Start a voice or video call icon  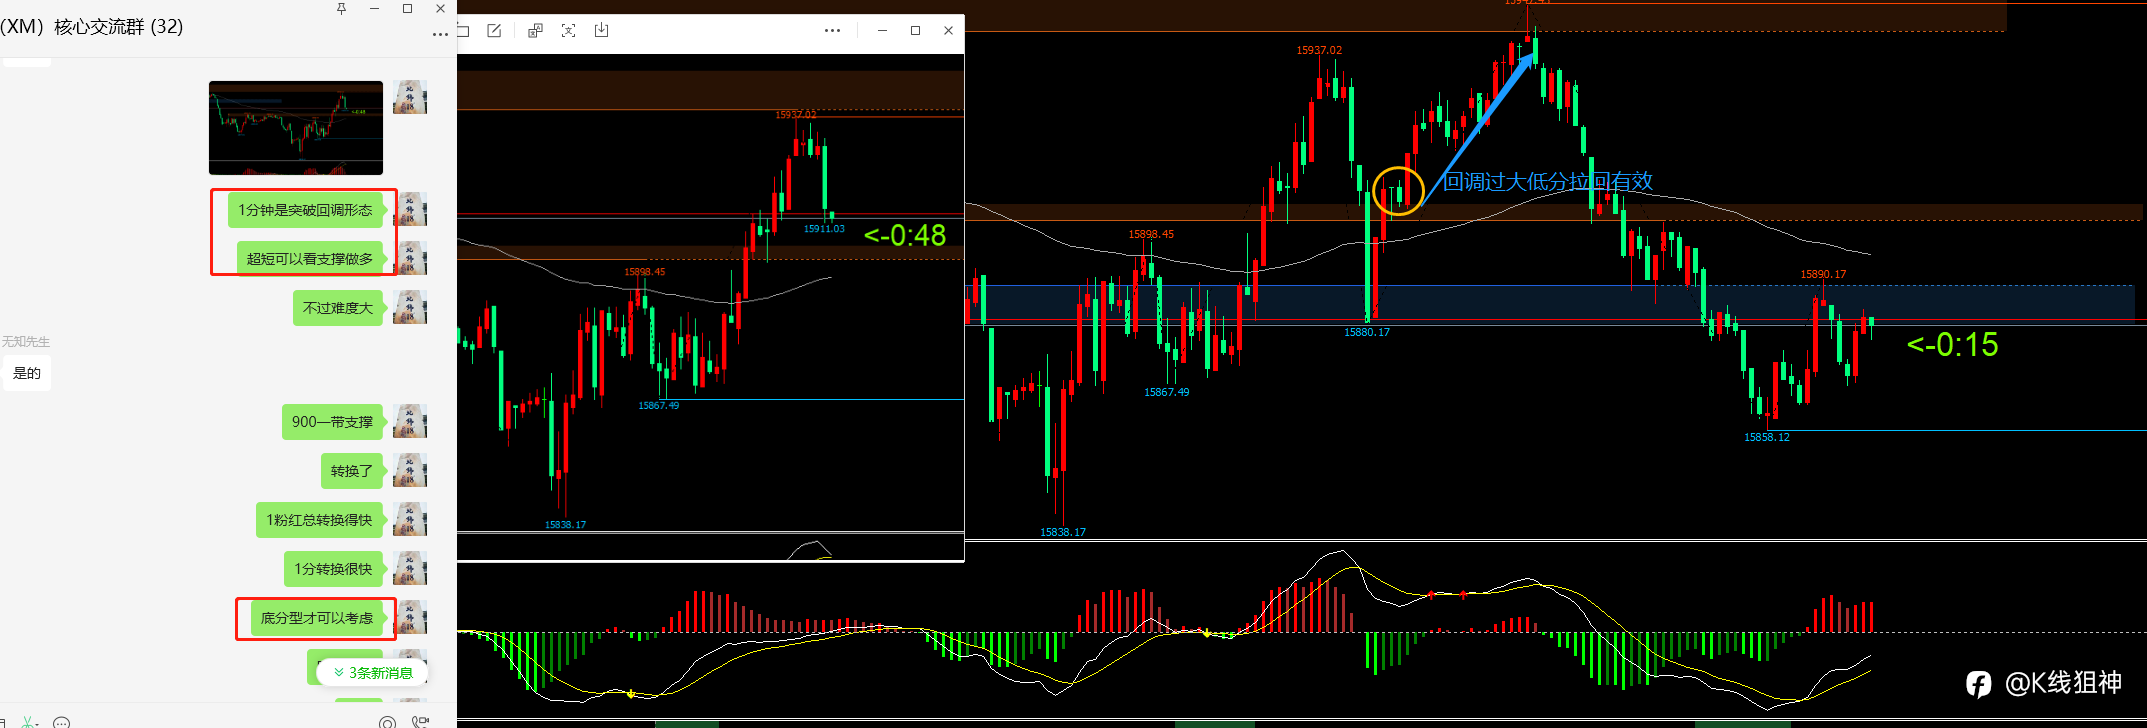point(421,722)
